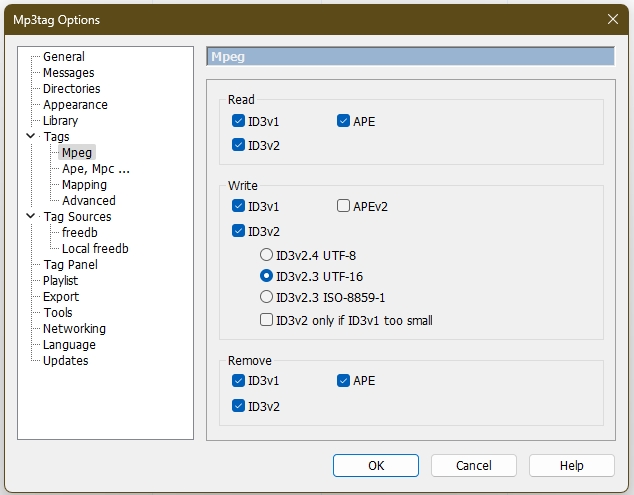634x495 pixels.
Task: Open General options page
Action: (64, 57)
